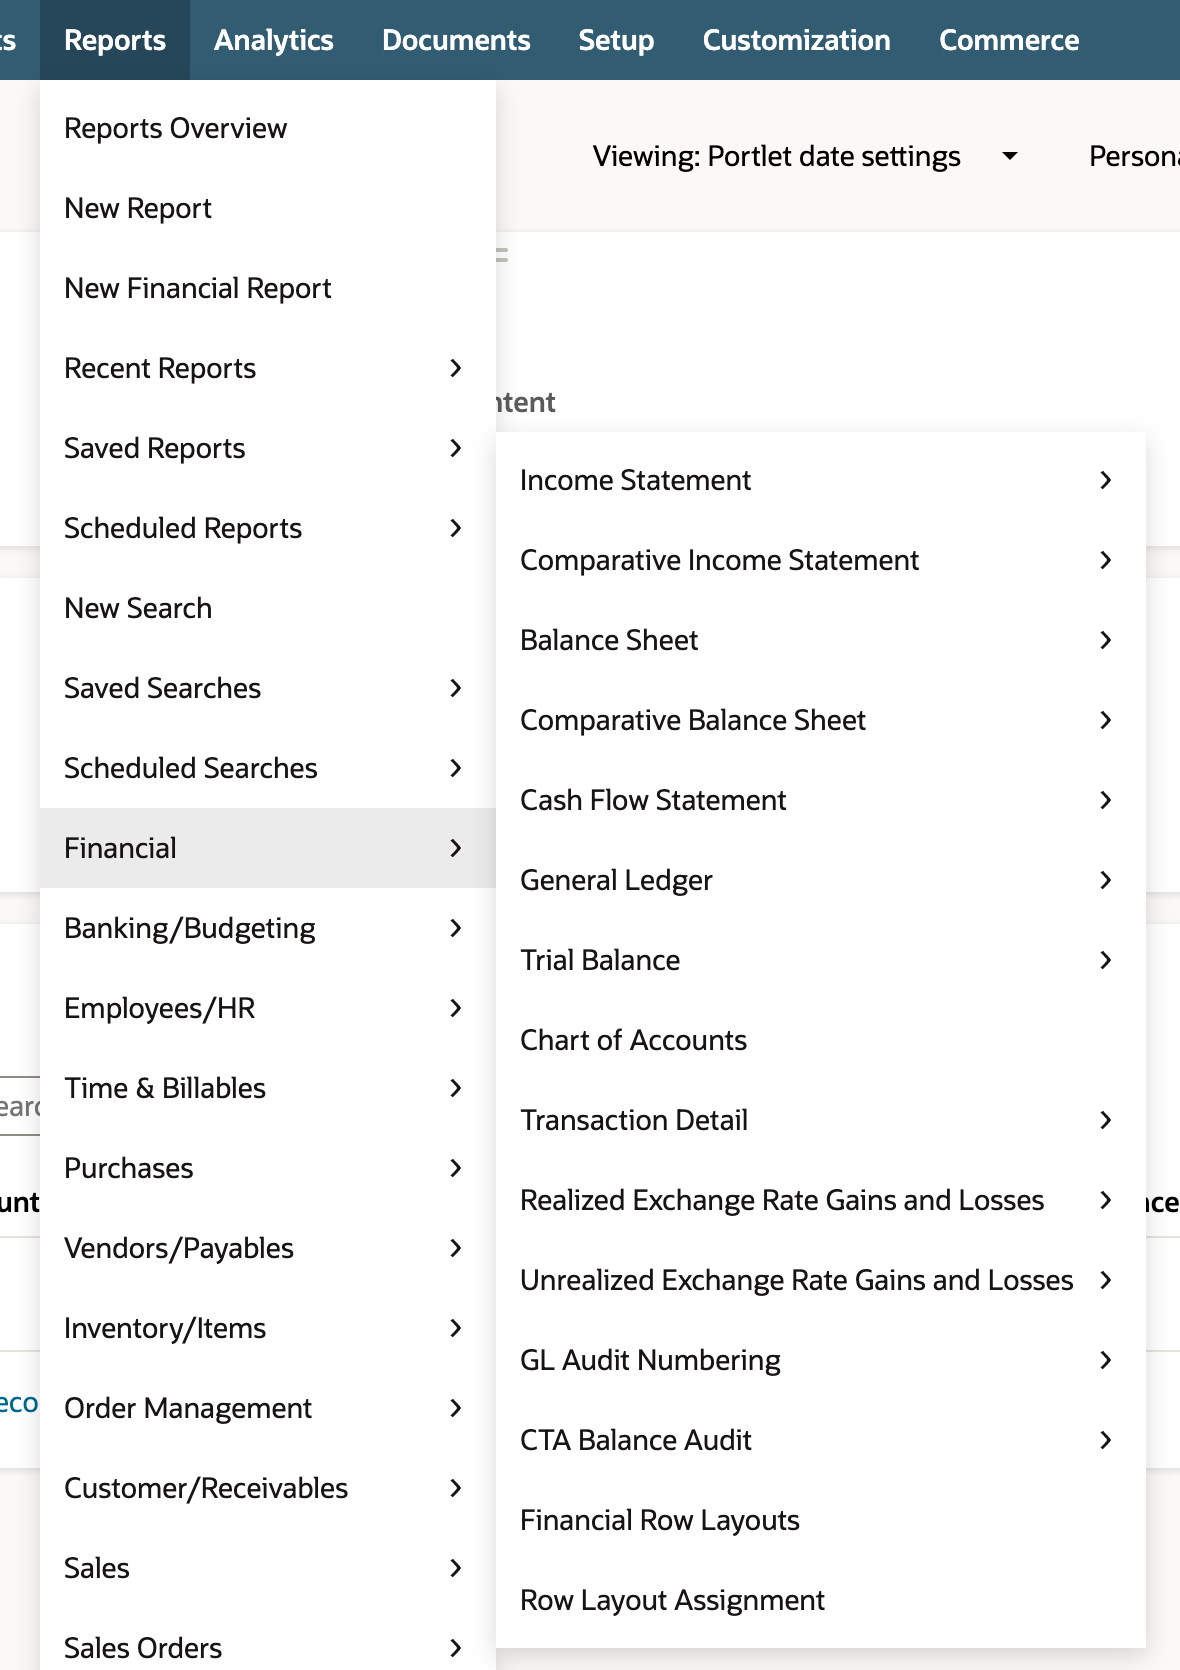The image size is (1180, 1670).
Task: Expand Scheduled Reports submenu chevron
Action: coord(456,528)
